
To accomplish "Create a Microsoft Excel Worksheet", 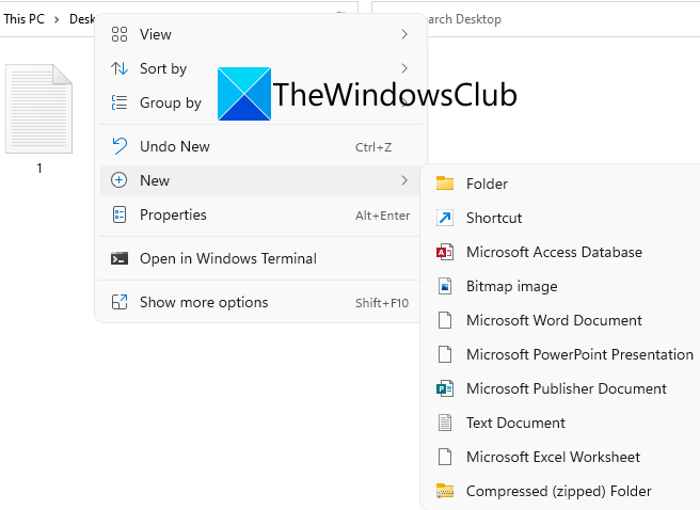I will (562, 457).
